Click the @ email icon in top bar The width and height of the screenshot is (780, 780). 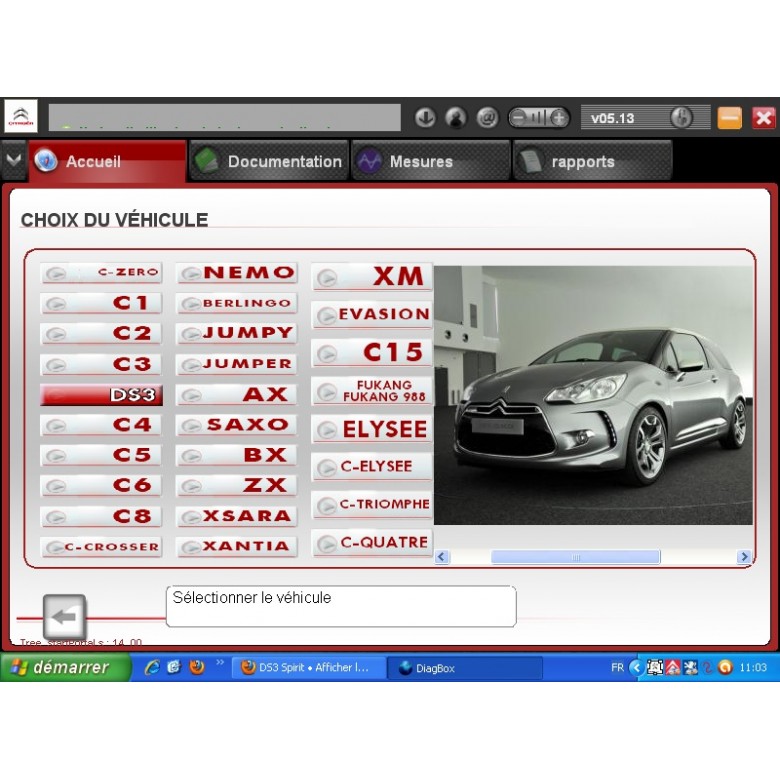487,118
